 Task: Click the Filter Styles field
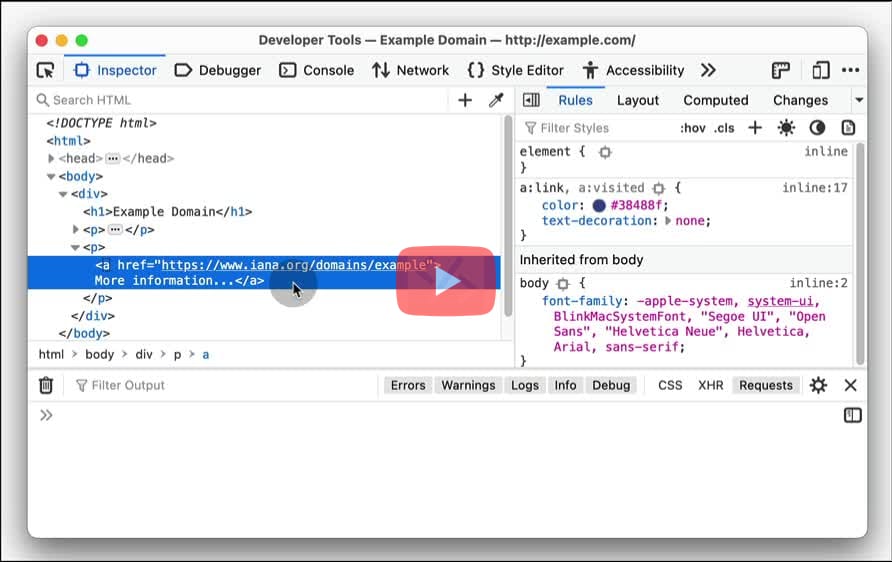[597, 128]
